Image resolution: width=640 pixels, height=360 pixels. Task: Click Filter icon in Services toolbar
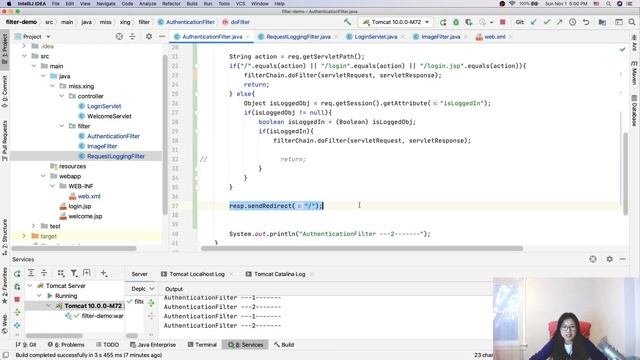click(x=74, y=273)
